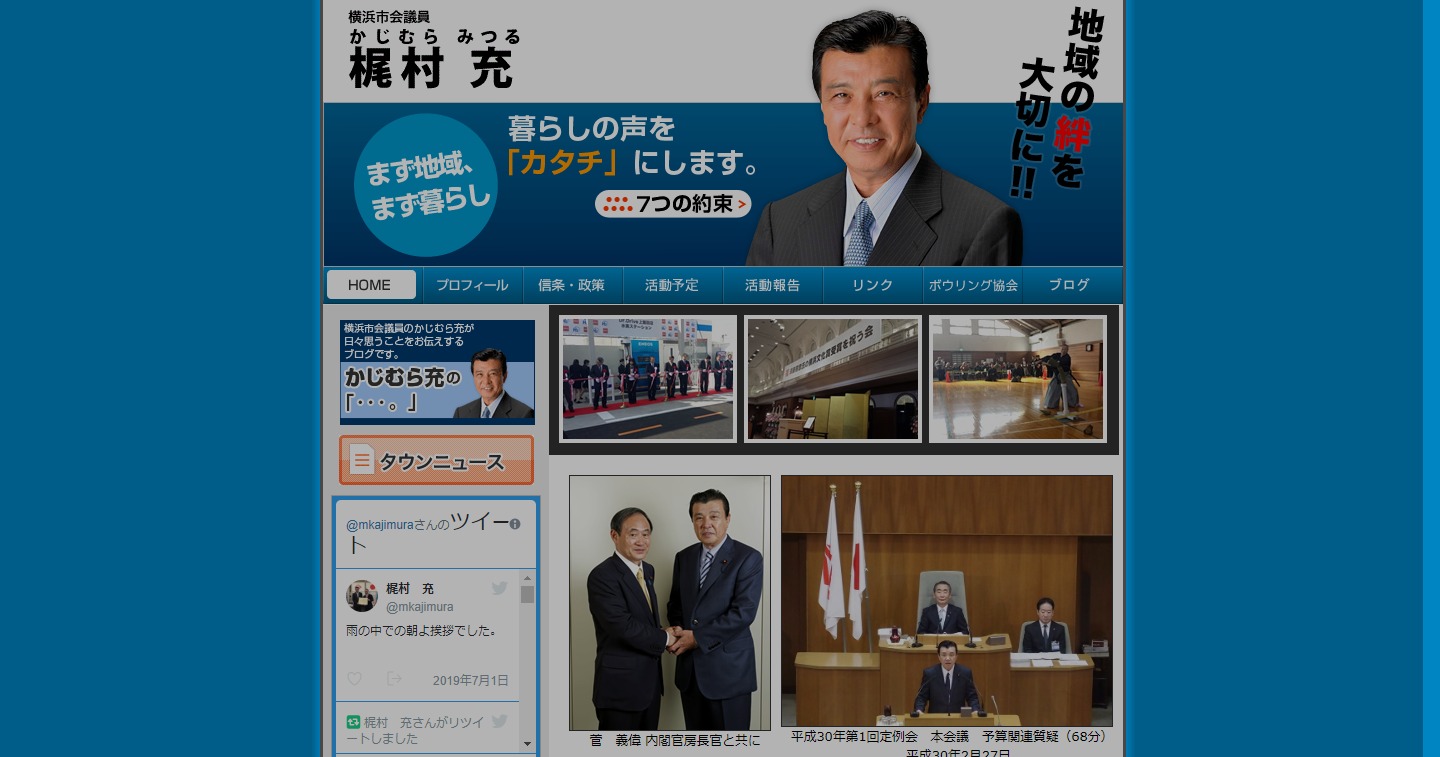The height and width of the screenshot is (757, 1440).
Task: Like the rainy morning greeting tweet
Action: click(x=354, y=679)
